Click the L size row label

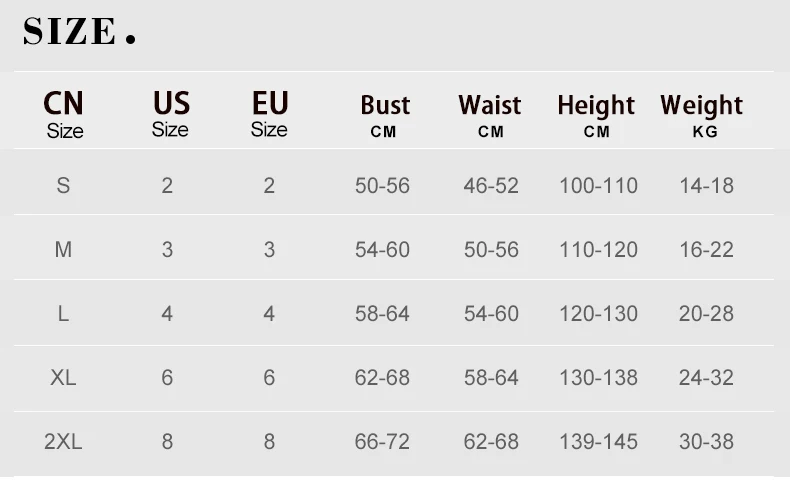(x=63, y=313)
